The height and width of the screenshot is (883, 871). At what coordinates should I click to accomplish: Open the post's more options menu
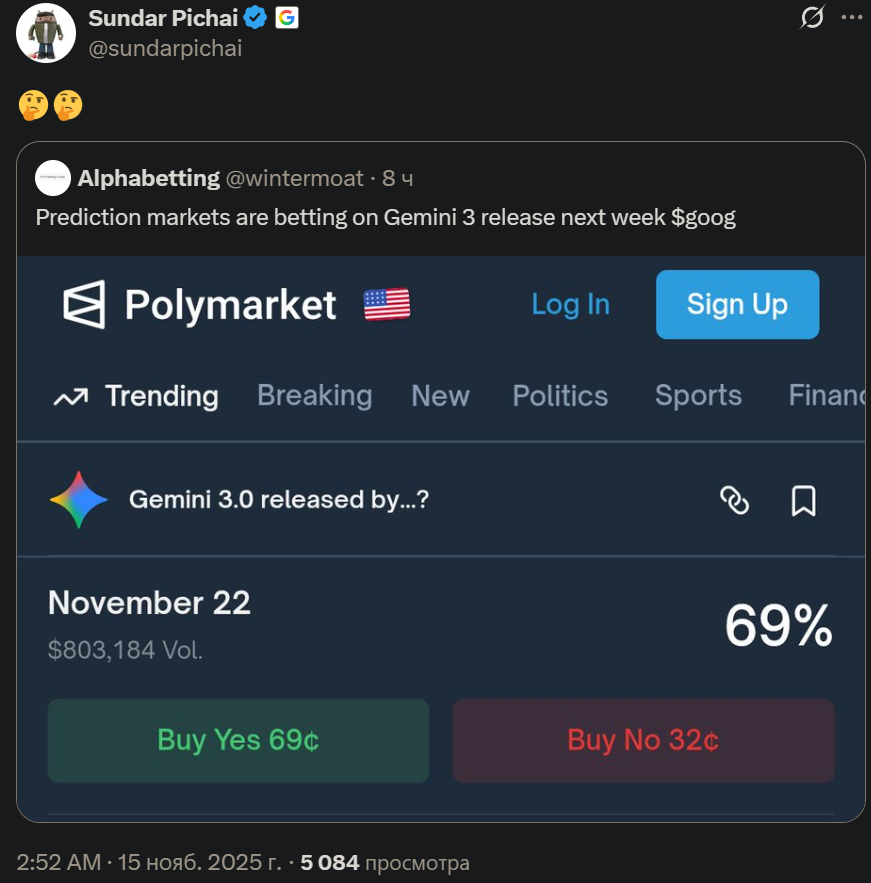851,17
